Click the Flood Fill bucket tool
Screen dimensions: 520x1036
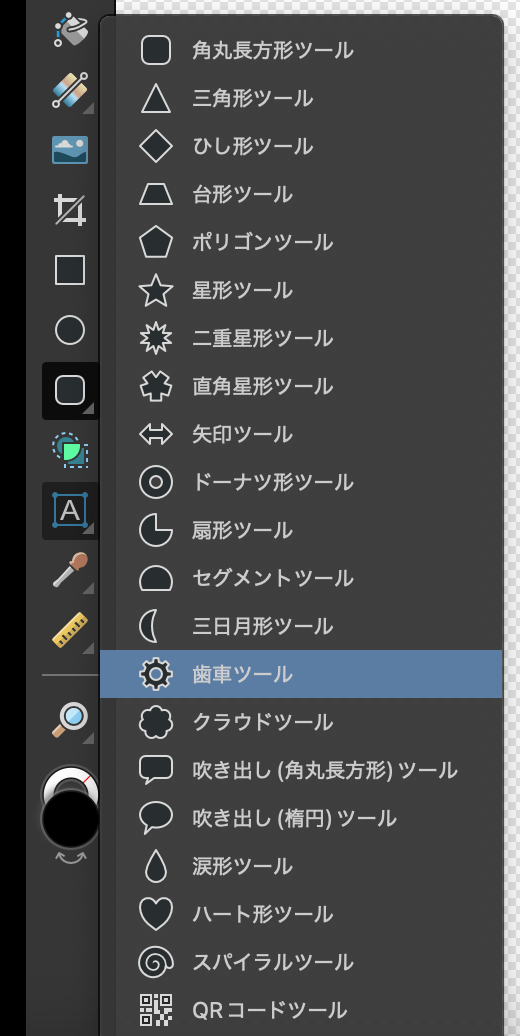70,28
